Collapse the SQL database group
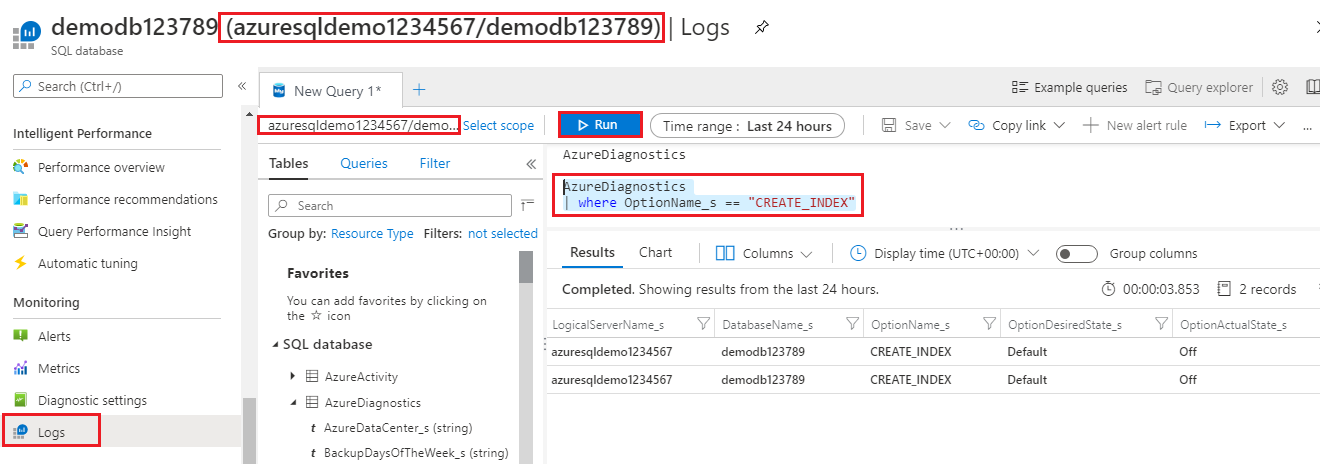This screenshot has height=465, width=1320. 276,345
